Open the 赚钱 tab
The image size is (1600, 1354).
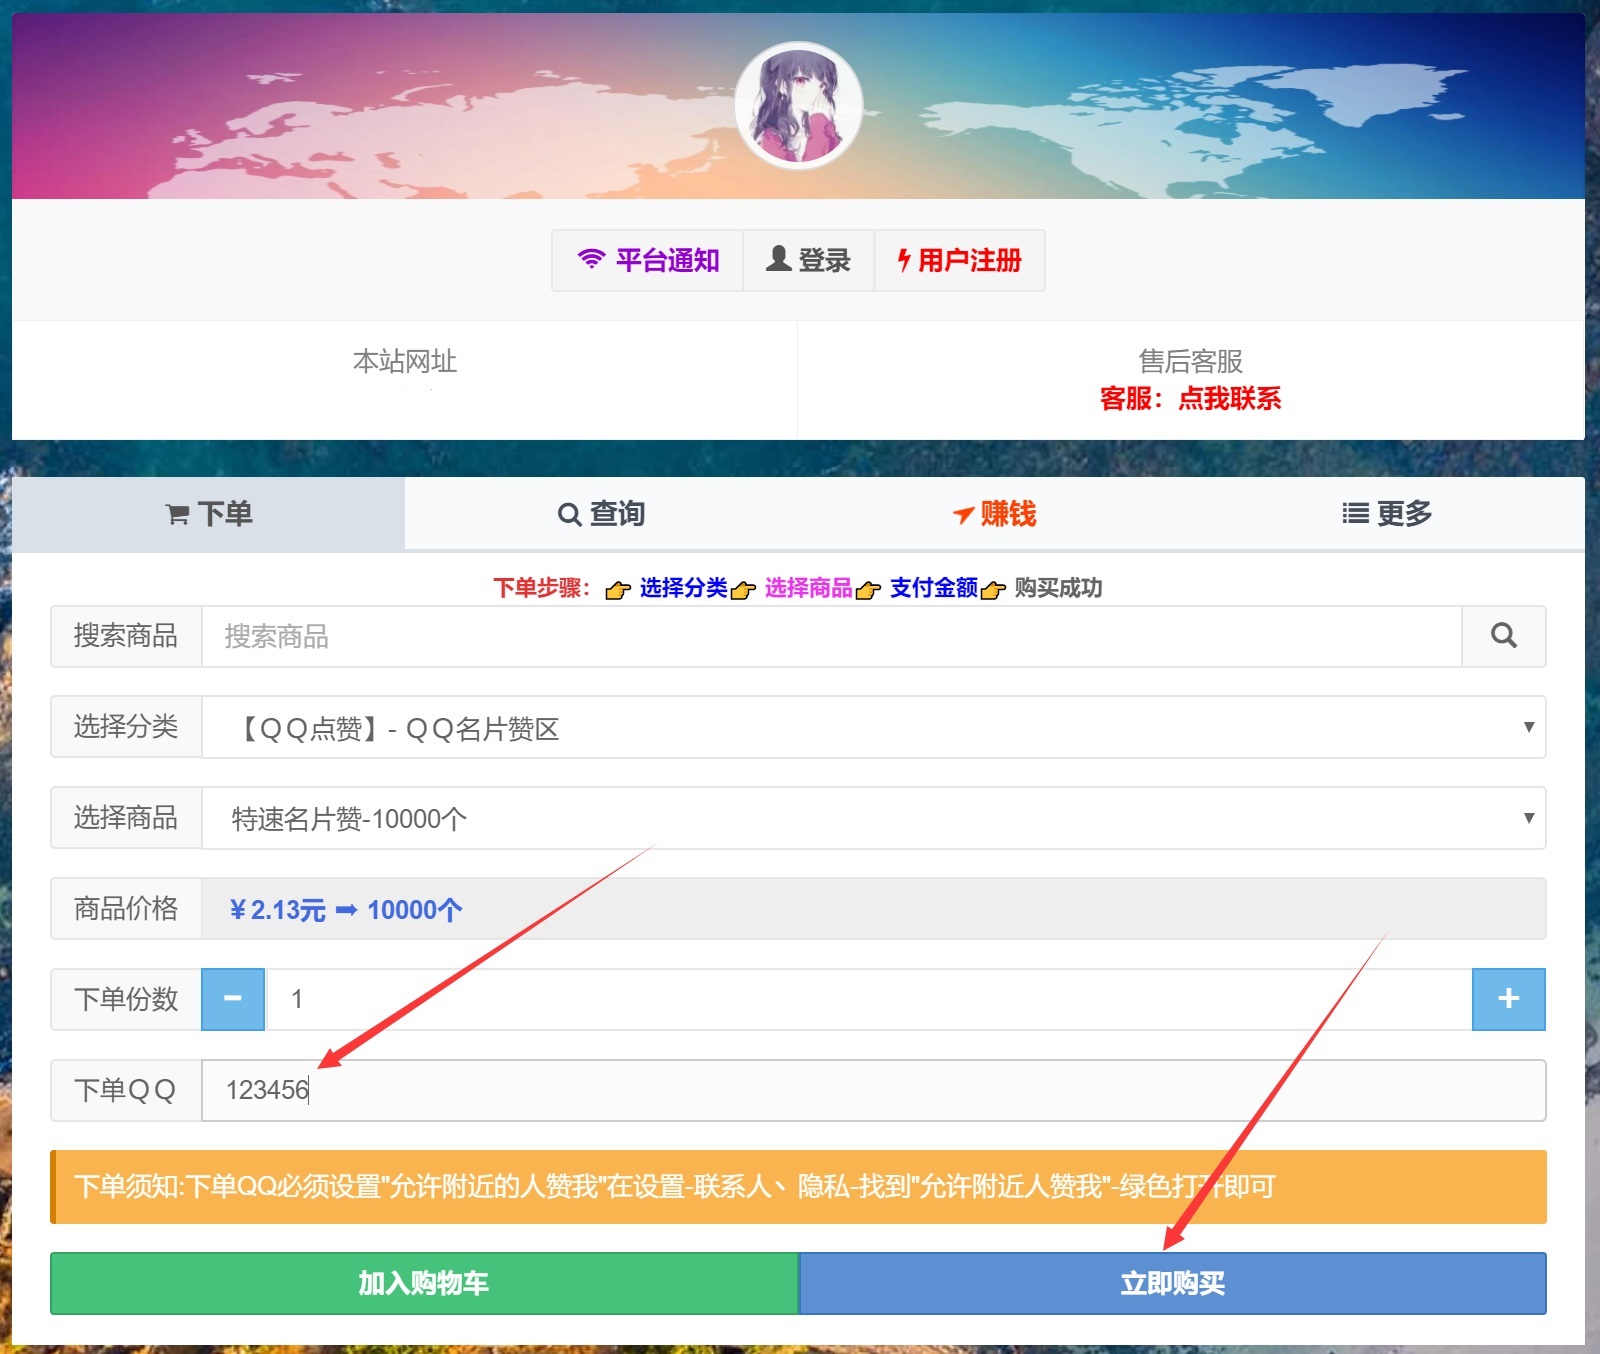coord(994,514)
